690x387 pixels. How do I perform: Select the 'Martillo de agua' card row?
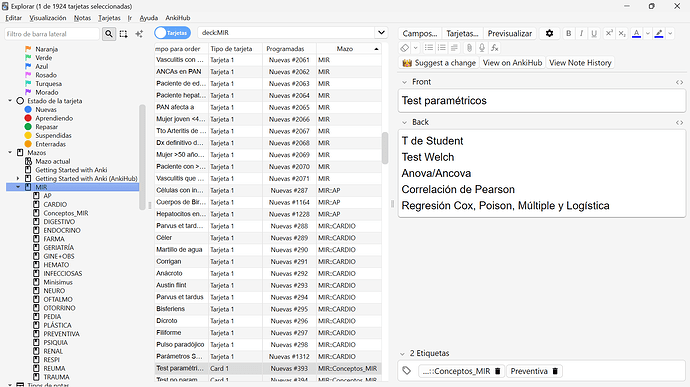tap(268, 250)
